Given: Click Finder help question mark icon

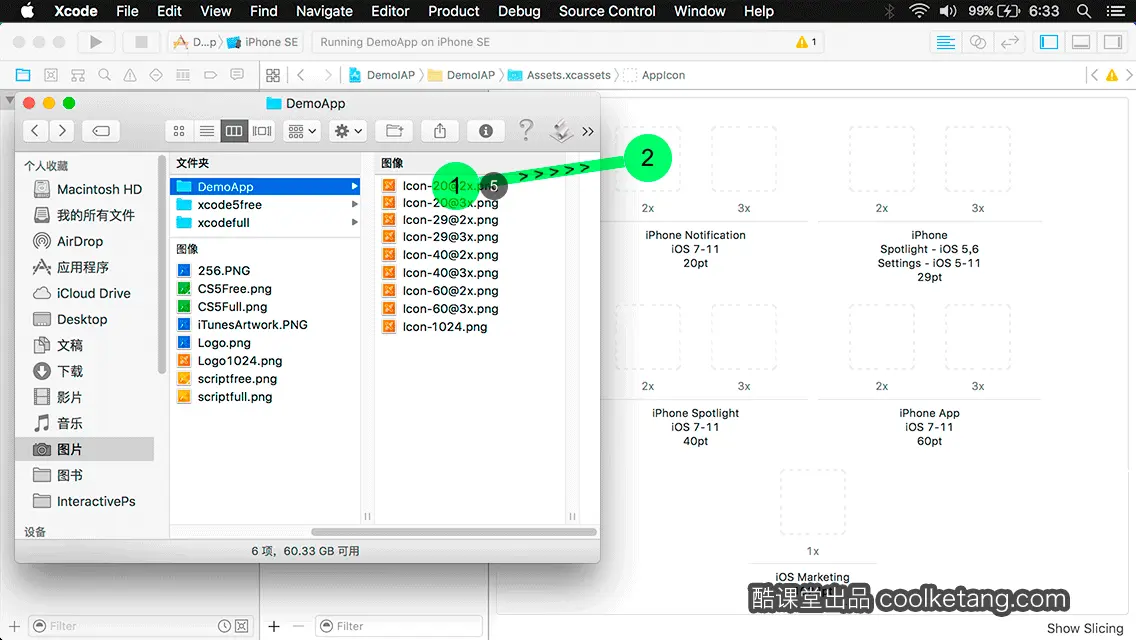Looking at the screenshot, I should 526,130.
